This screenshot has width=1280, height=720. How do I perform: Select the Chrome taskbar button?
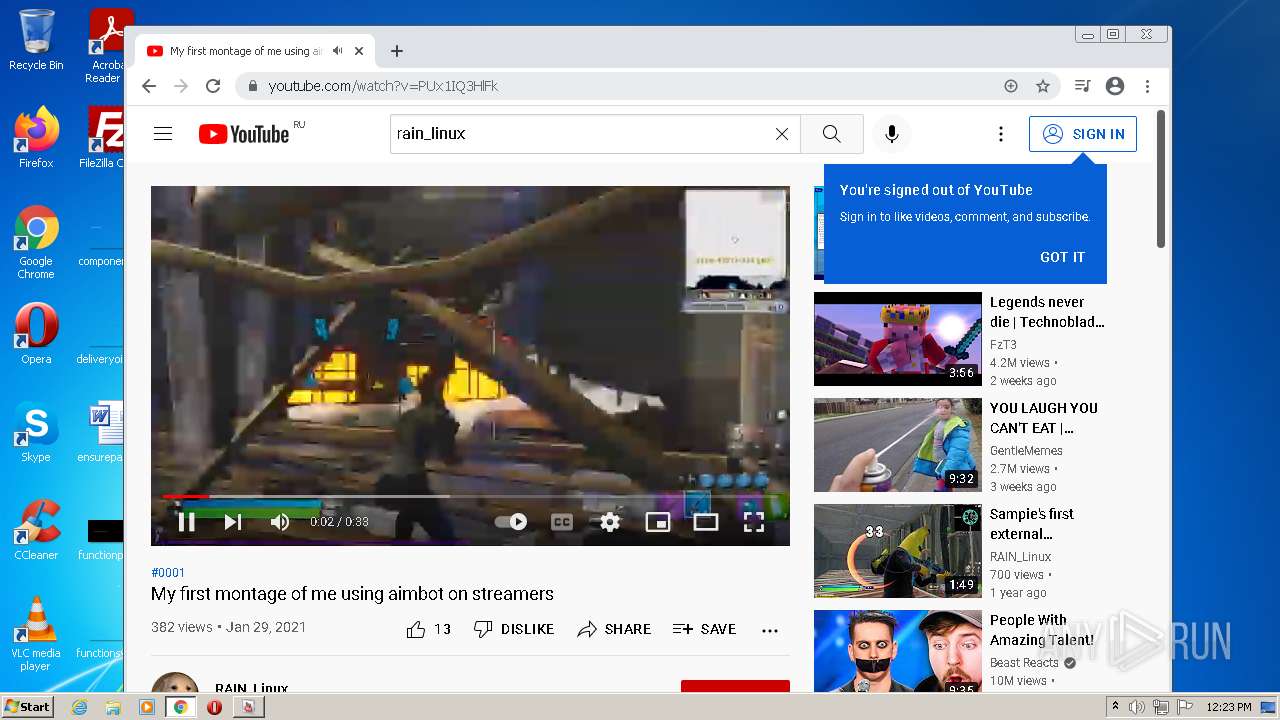click(x=180, y=707)
